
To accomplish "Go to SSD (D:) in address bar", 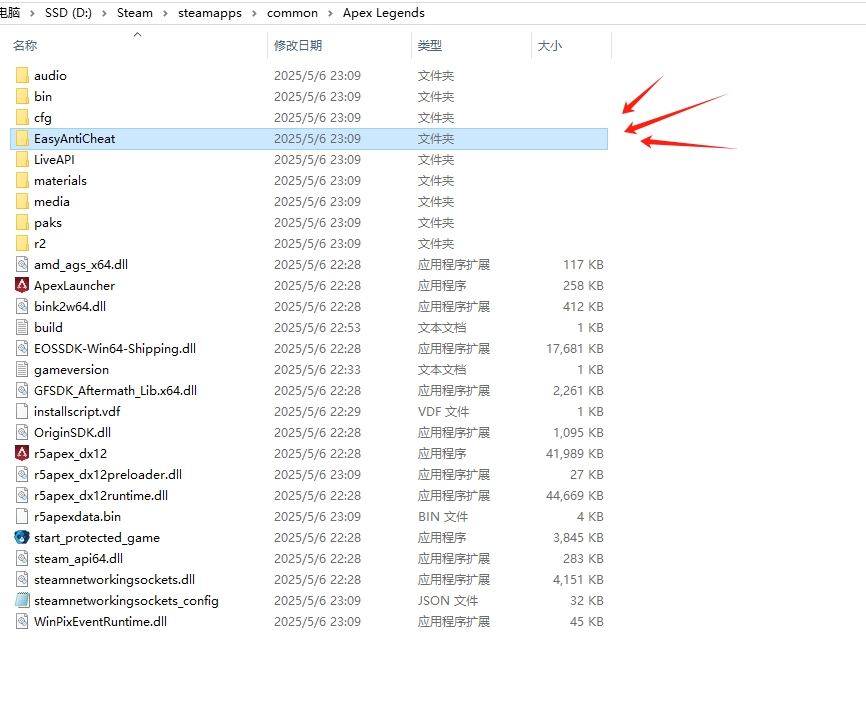I will tap(68, 13).
